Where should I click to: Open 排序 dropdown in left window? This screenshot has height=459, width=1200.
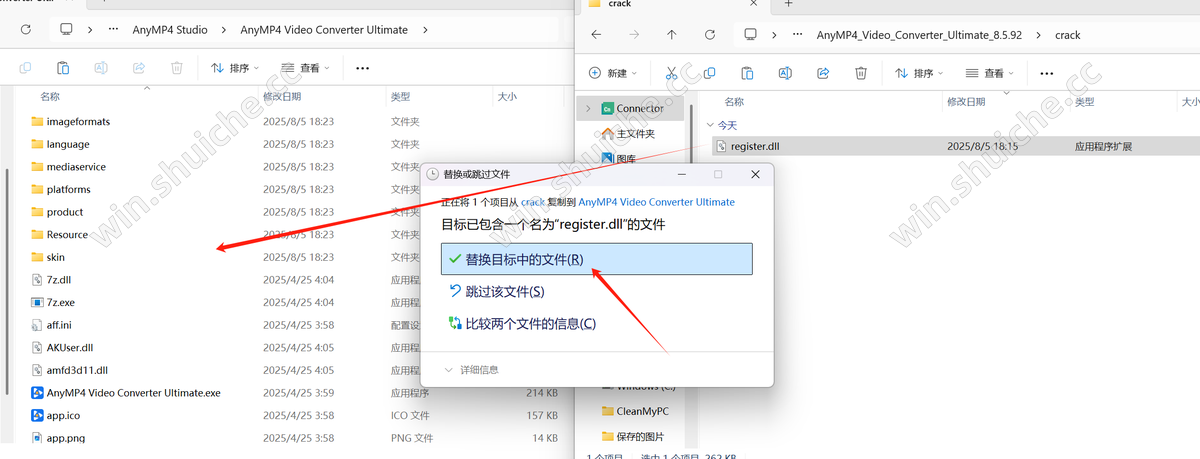coord(234,68)
